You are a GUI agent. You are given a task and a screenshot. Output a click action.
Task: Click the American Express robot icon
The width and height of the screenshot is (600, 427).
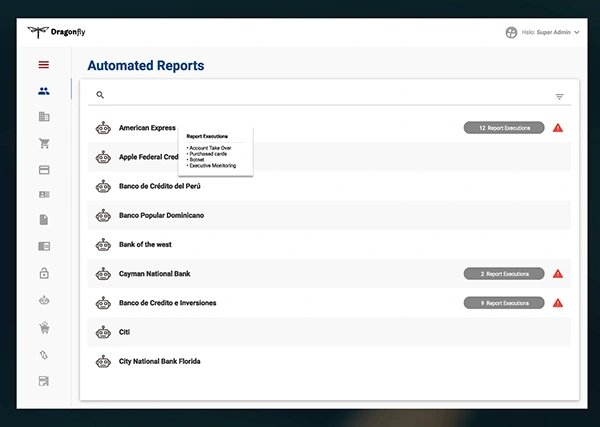click(103, 128)
